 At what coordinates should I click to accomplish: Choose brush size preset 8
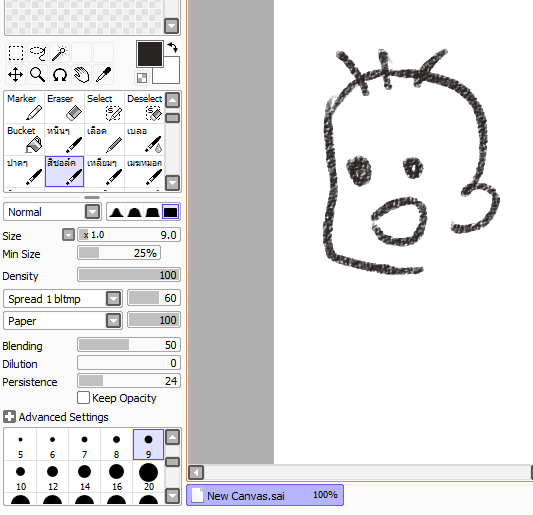[x=116, y=445]
